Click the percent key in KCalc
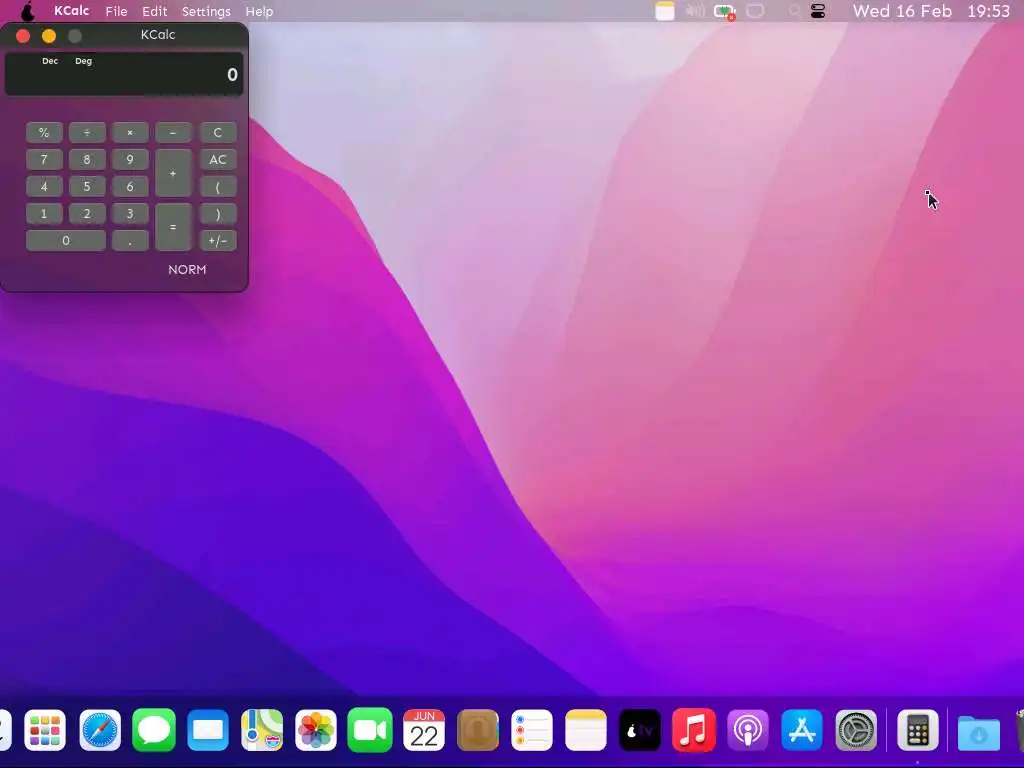This screenshot has height=768, width=1024. 44,133
